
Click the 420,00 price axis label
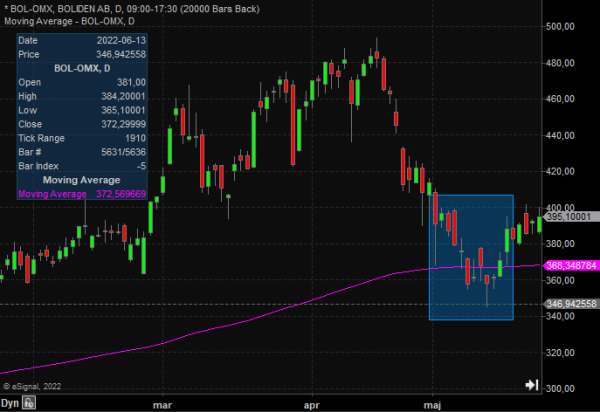pyautogui.click(x=560, y=171)
